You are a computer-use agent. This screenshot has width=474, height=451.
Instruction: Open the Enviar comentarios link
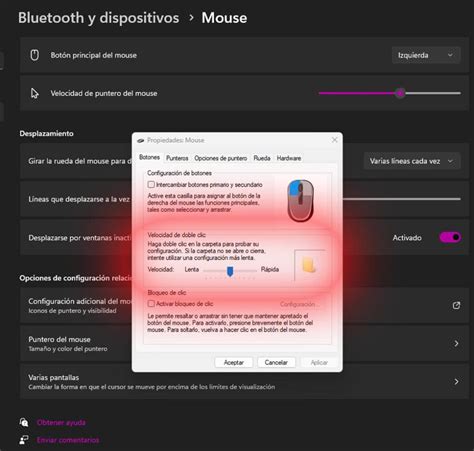pos(68,440)
